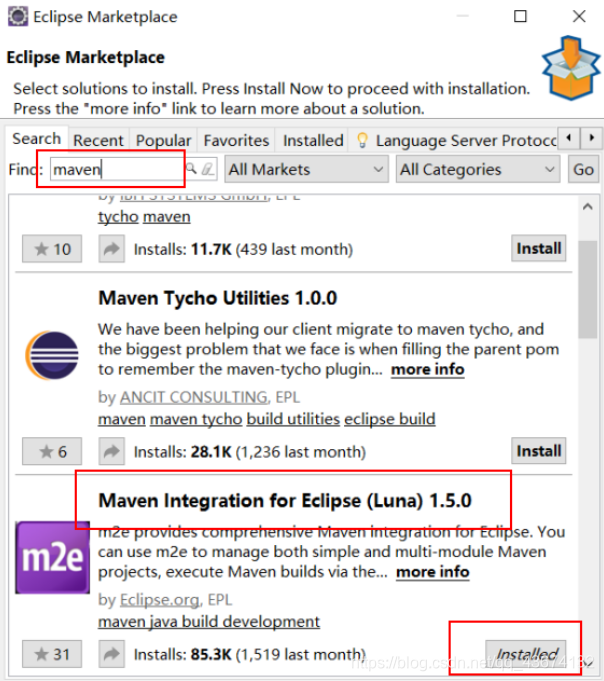
Task: Switch to the Installed tab
Action: click(313, 140)
